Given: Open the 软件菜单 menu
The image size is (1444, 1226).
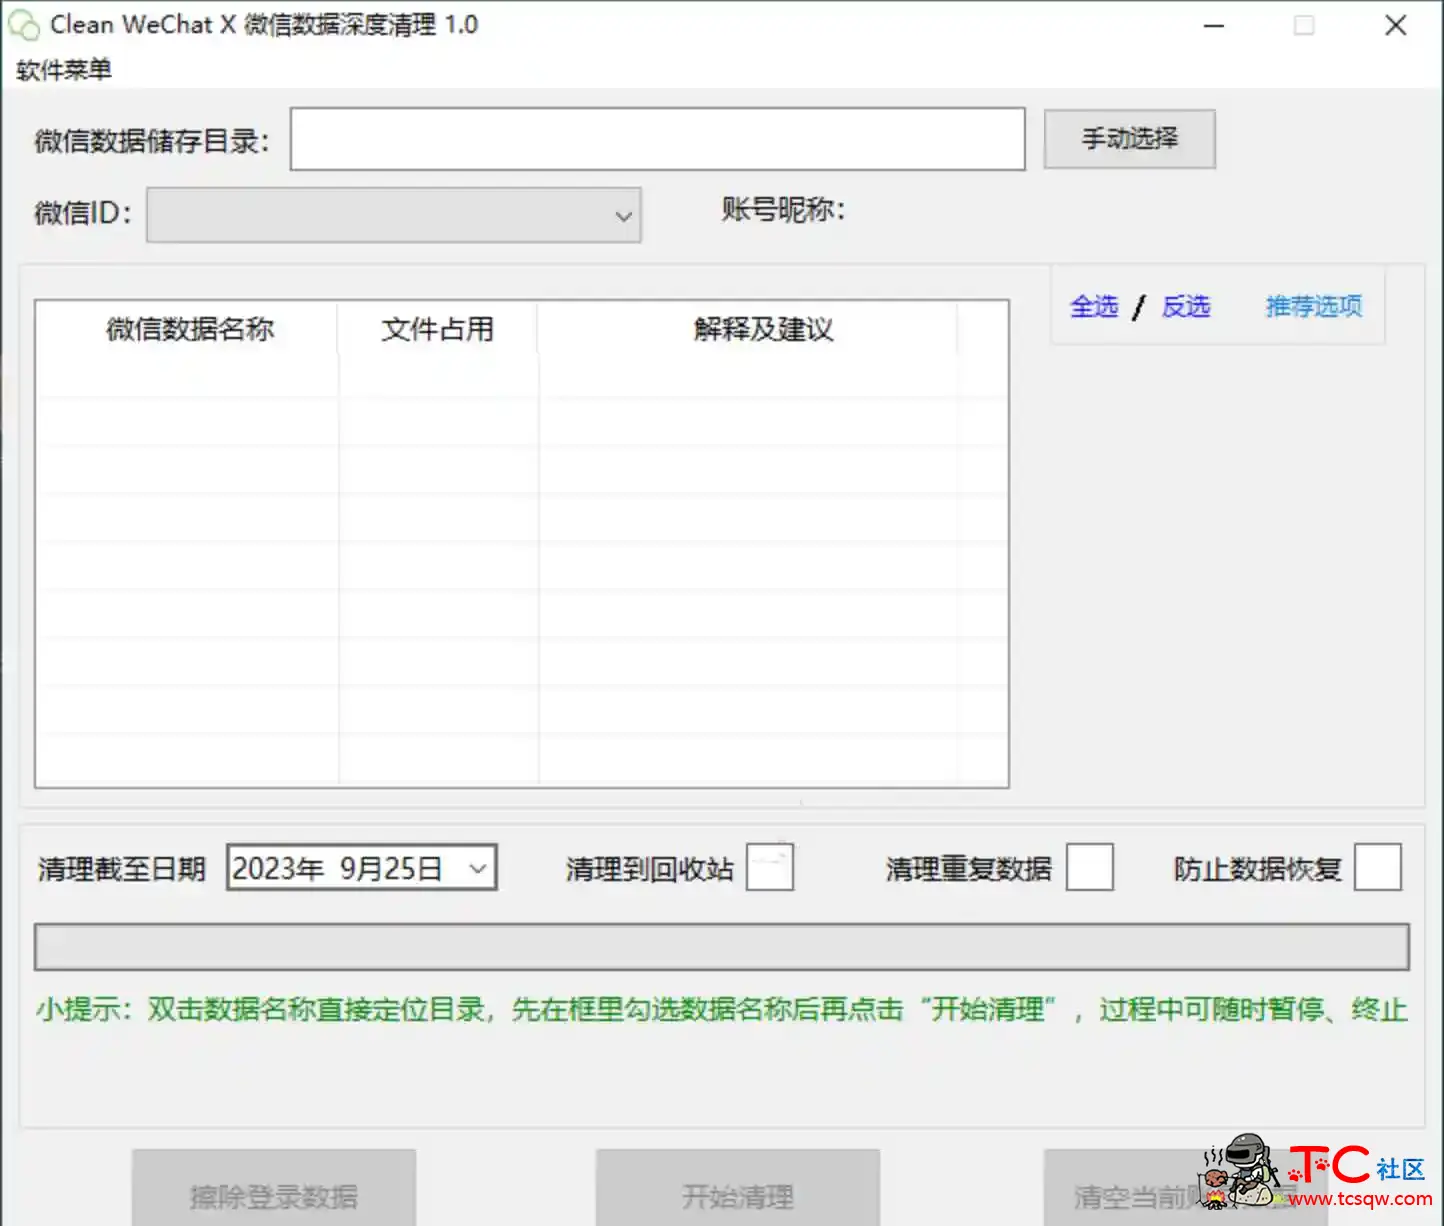Looking at the screenshot, I should (64, 70).
